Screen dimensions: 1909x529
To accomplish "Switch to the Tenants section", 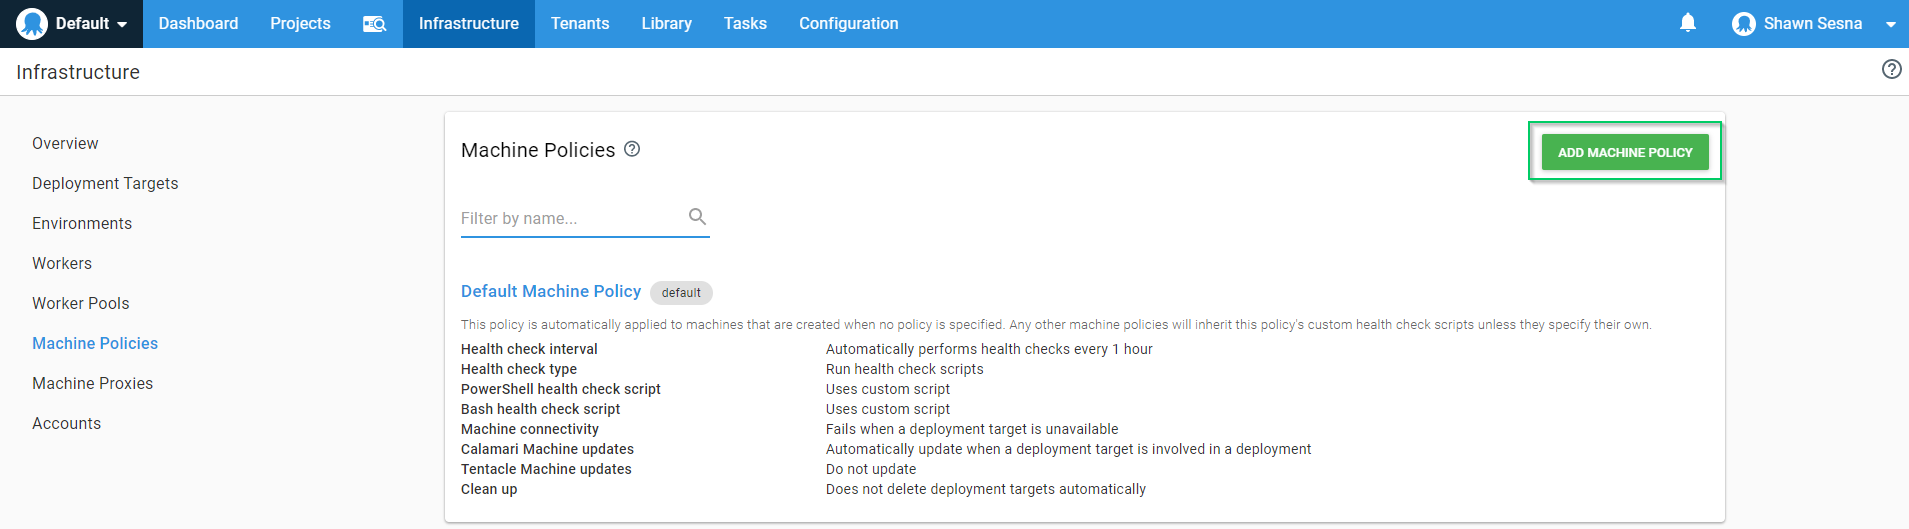I will pyautogui.click(x=580, y=24).
